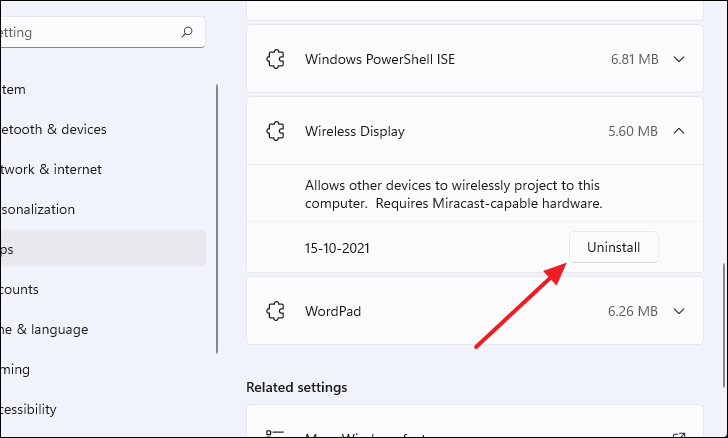Collapse the Wireless Display chevron
The height and width of the screenshot is (438, 728).
(x=680, y=131)
